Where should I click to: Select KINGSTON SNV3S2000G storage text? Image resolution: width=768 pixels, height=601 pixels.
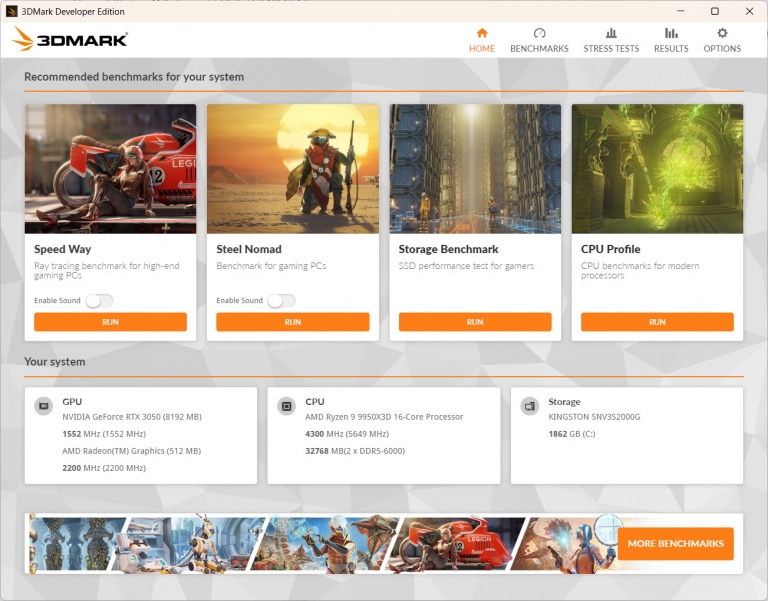click(x=594, y=417)
